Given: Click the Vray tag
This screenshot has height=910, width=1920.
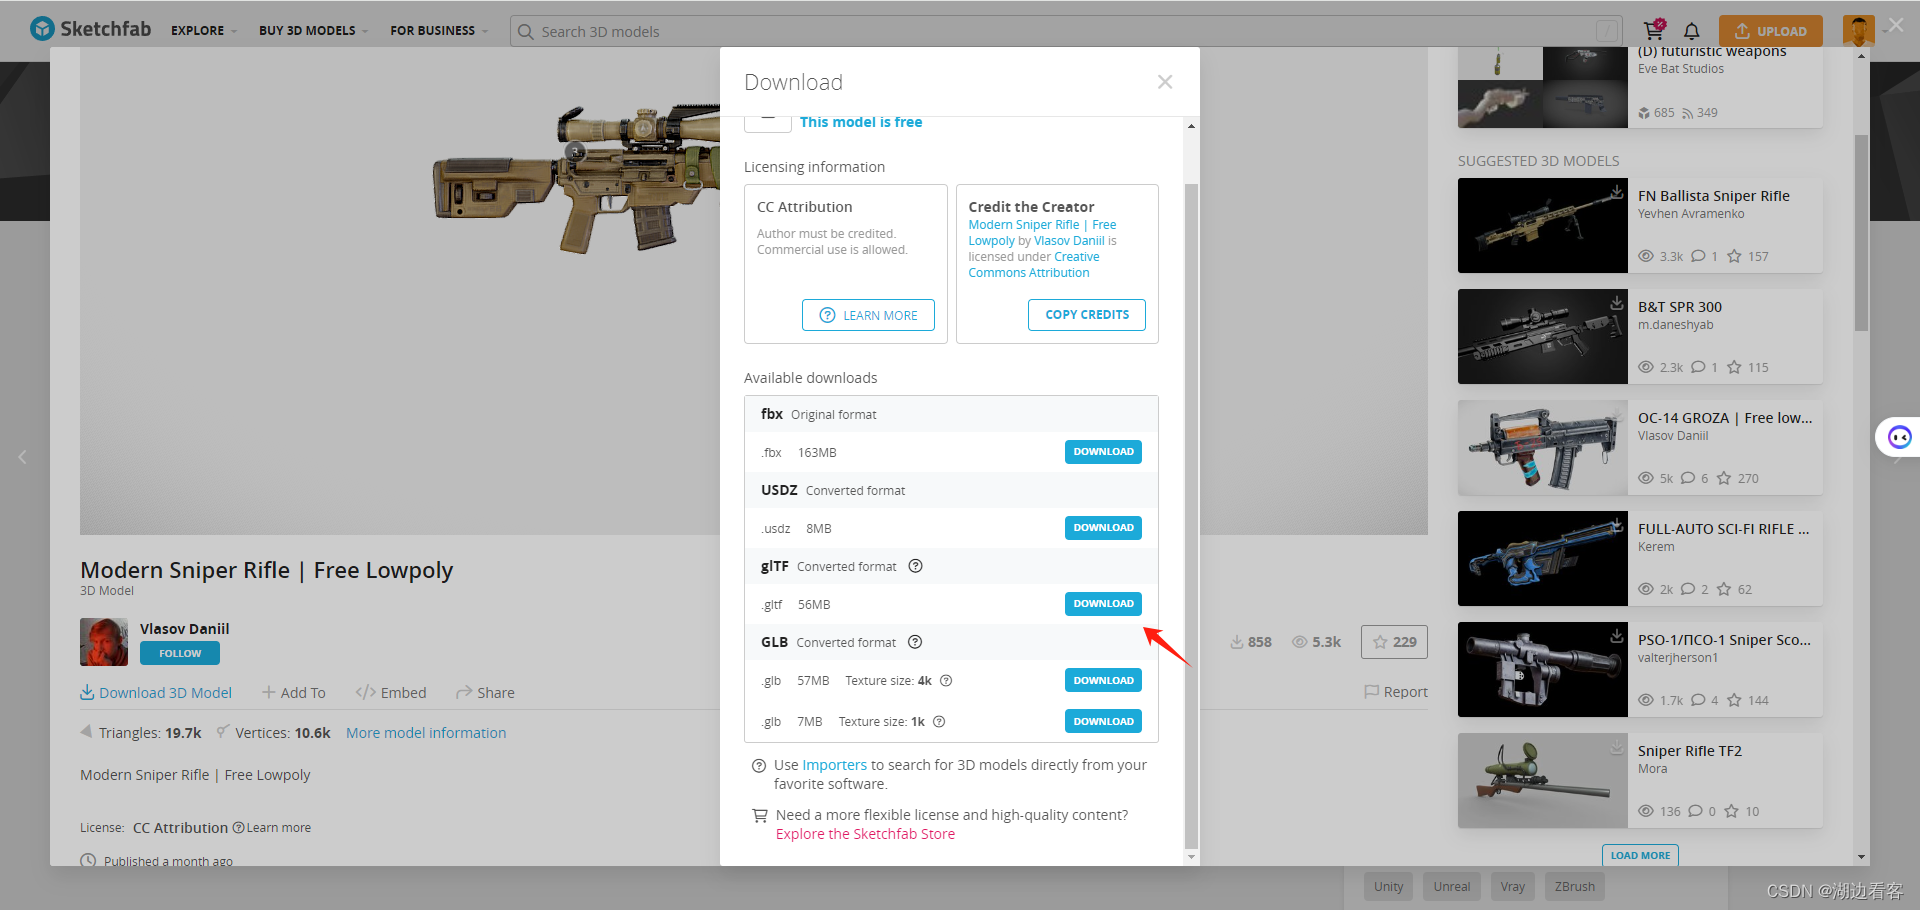Looking at the screenshot, I should click(1512, 886).
